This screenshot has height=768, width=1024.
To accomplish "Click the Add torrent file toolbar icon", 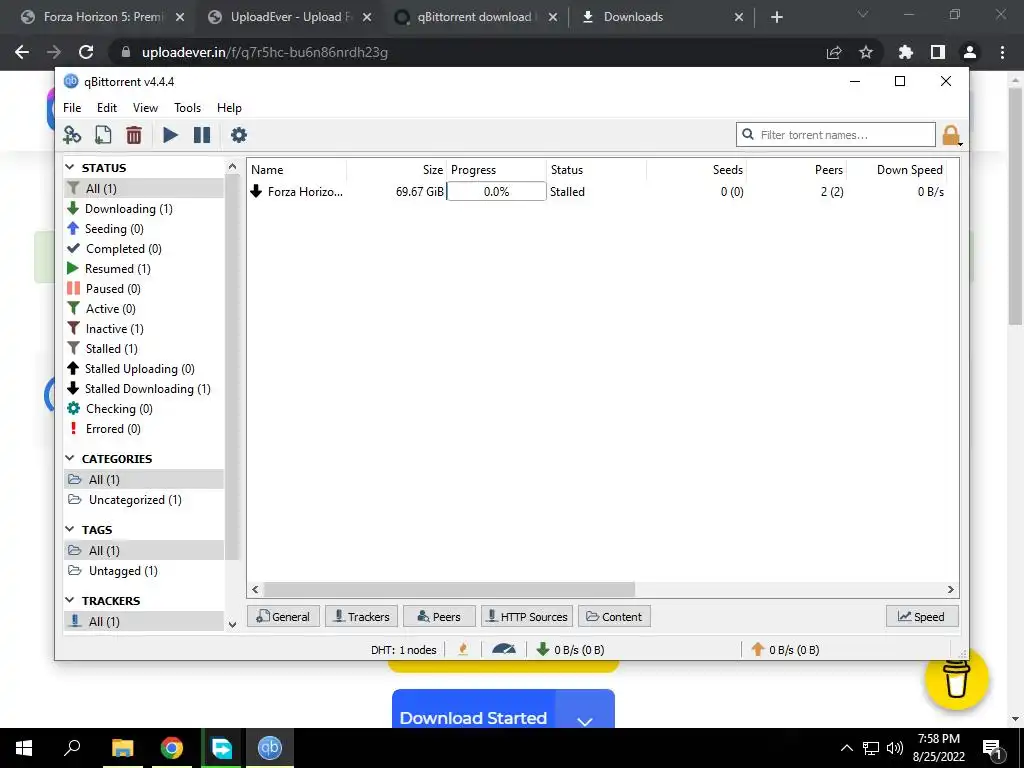I will [x=103, y=135].
